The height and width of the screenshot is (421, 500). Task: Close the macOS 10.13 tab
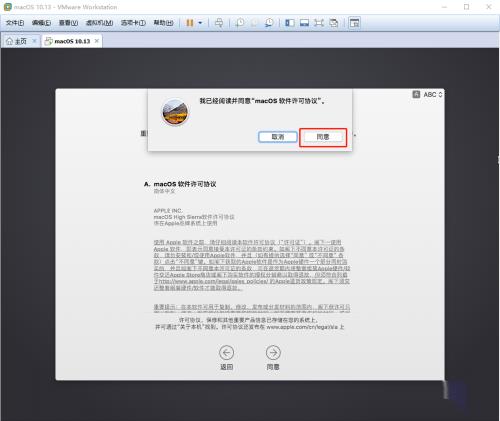(97, 41)
